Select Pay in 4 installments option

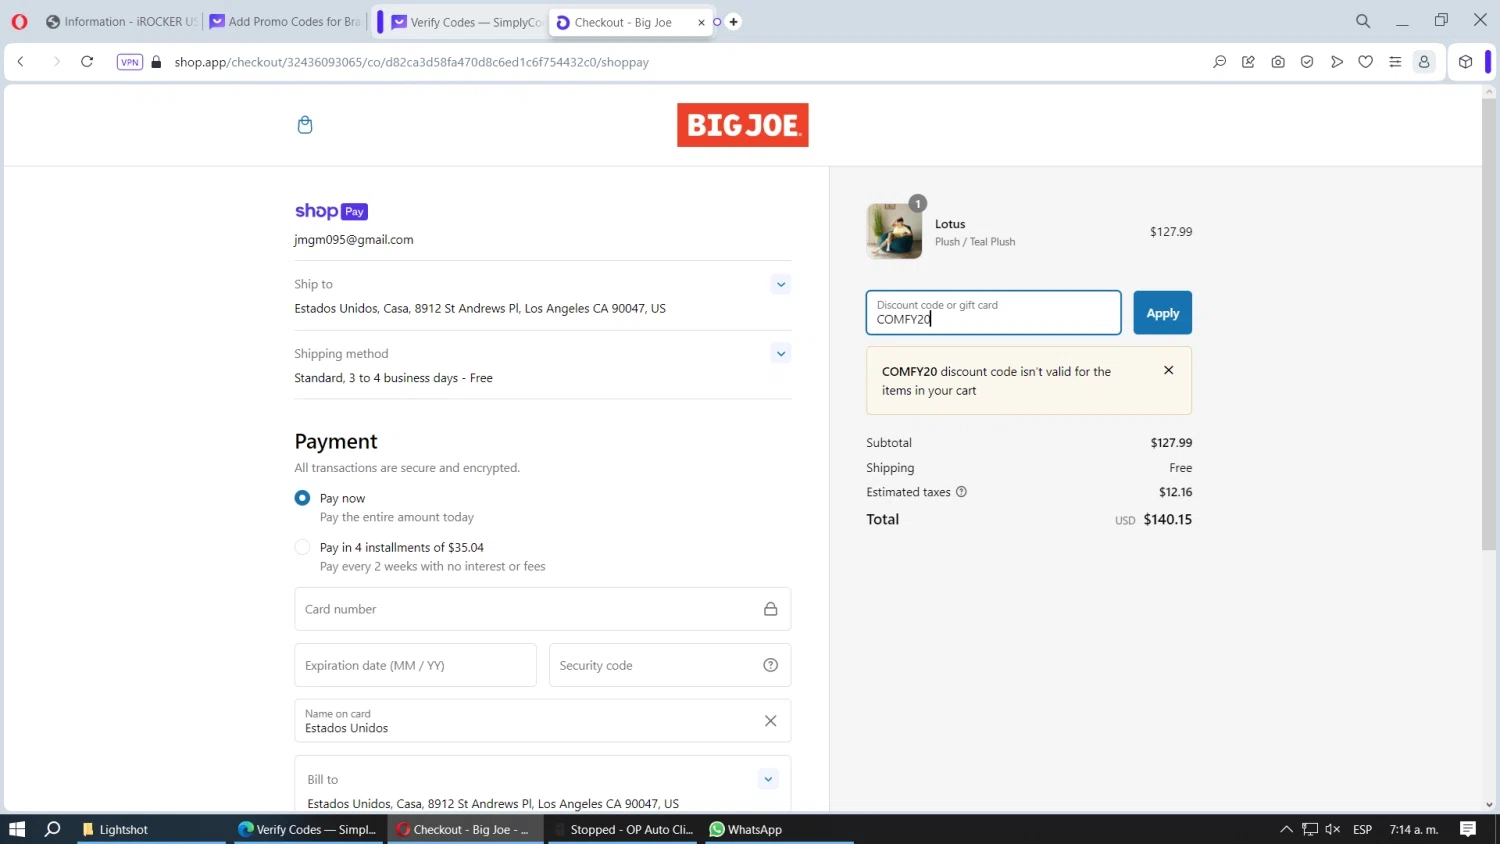click(x=302, y=547)
